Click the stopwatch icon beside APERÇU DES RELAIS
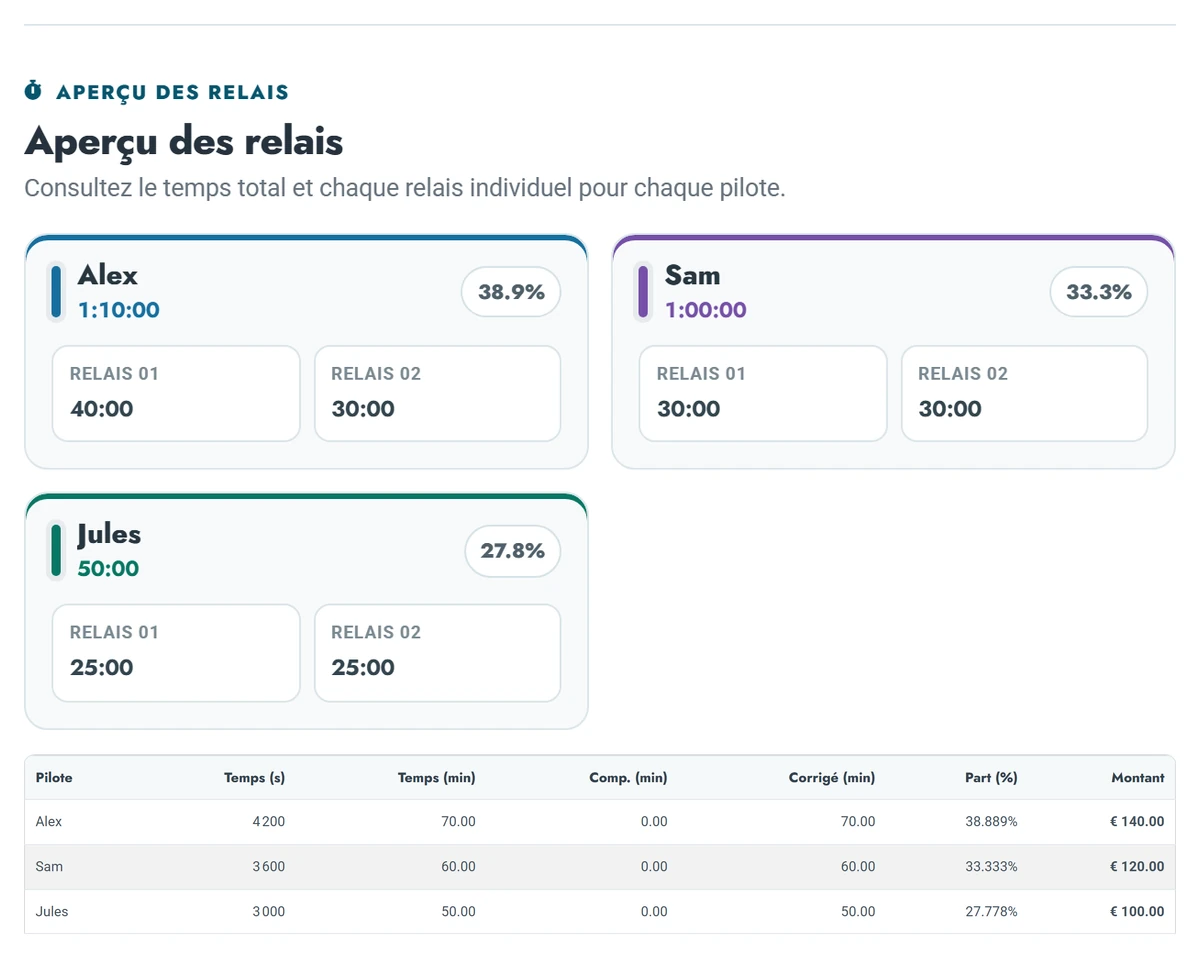 click(x=33, y=92)
